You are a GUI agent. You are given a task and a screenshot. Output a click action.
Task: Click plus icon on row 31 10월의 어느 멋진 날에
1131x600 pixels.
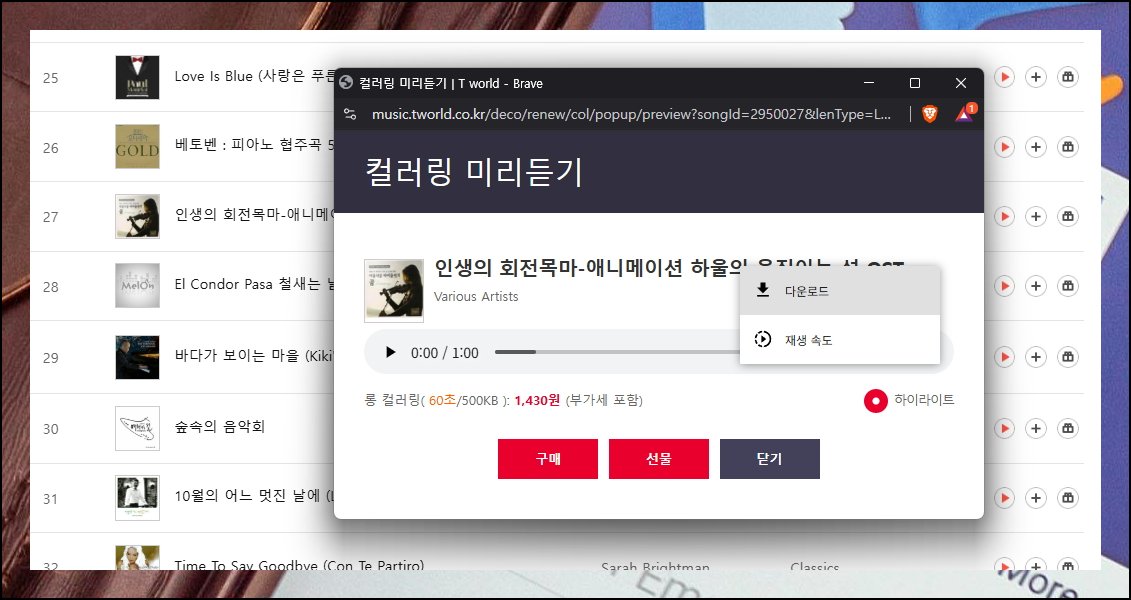(x=1036, y=498)
